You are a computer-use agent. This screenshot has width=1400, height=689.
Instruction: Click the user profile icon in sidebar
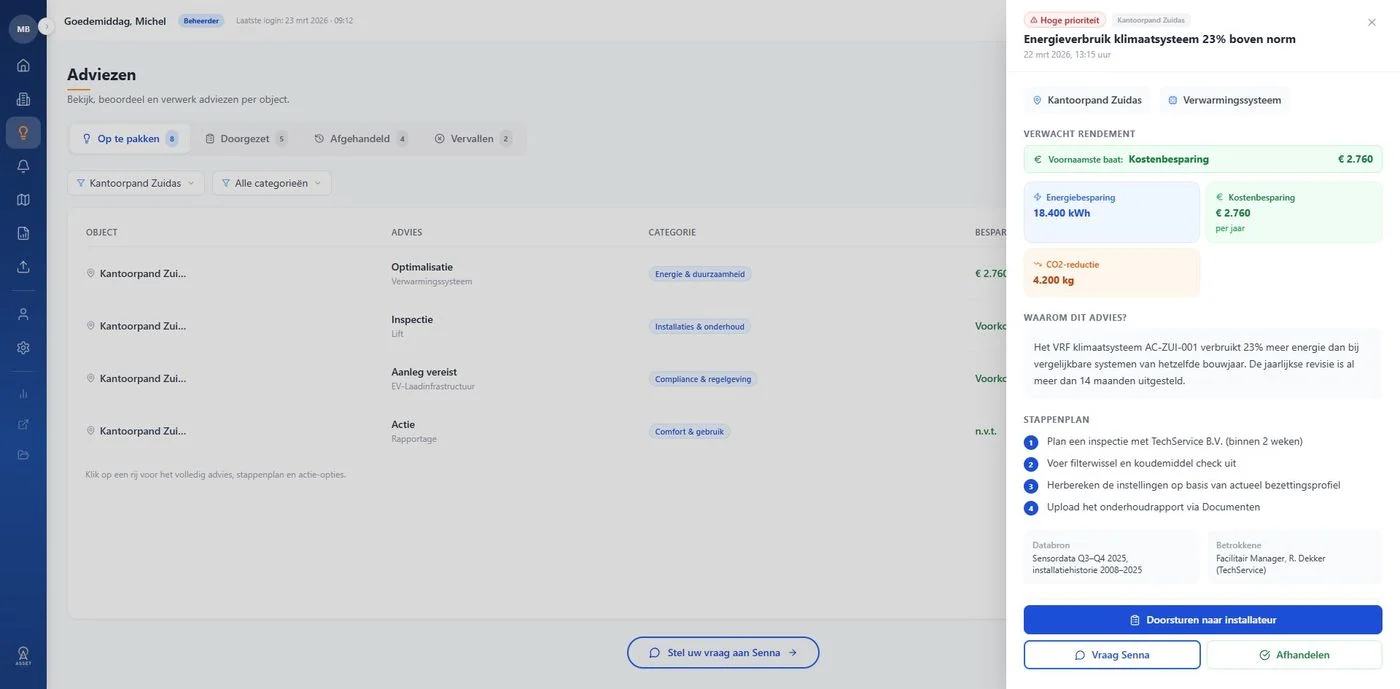point(23,314)
